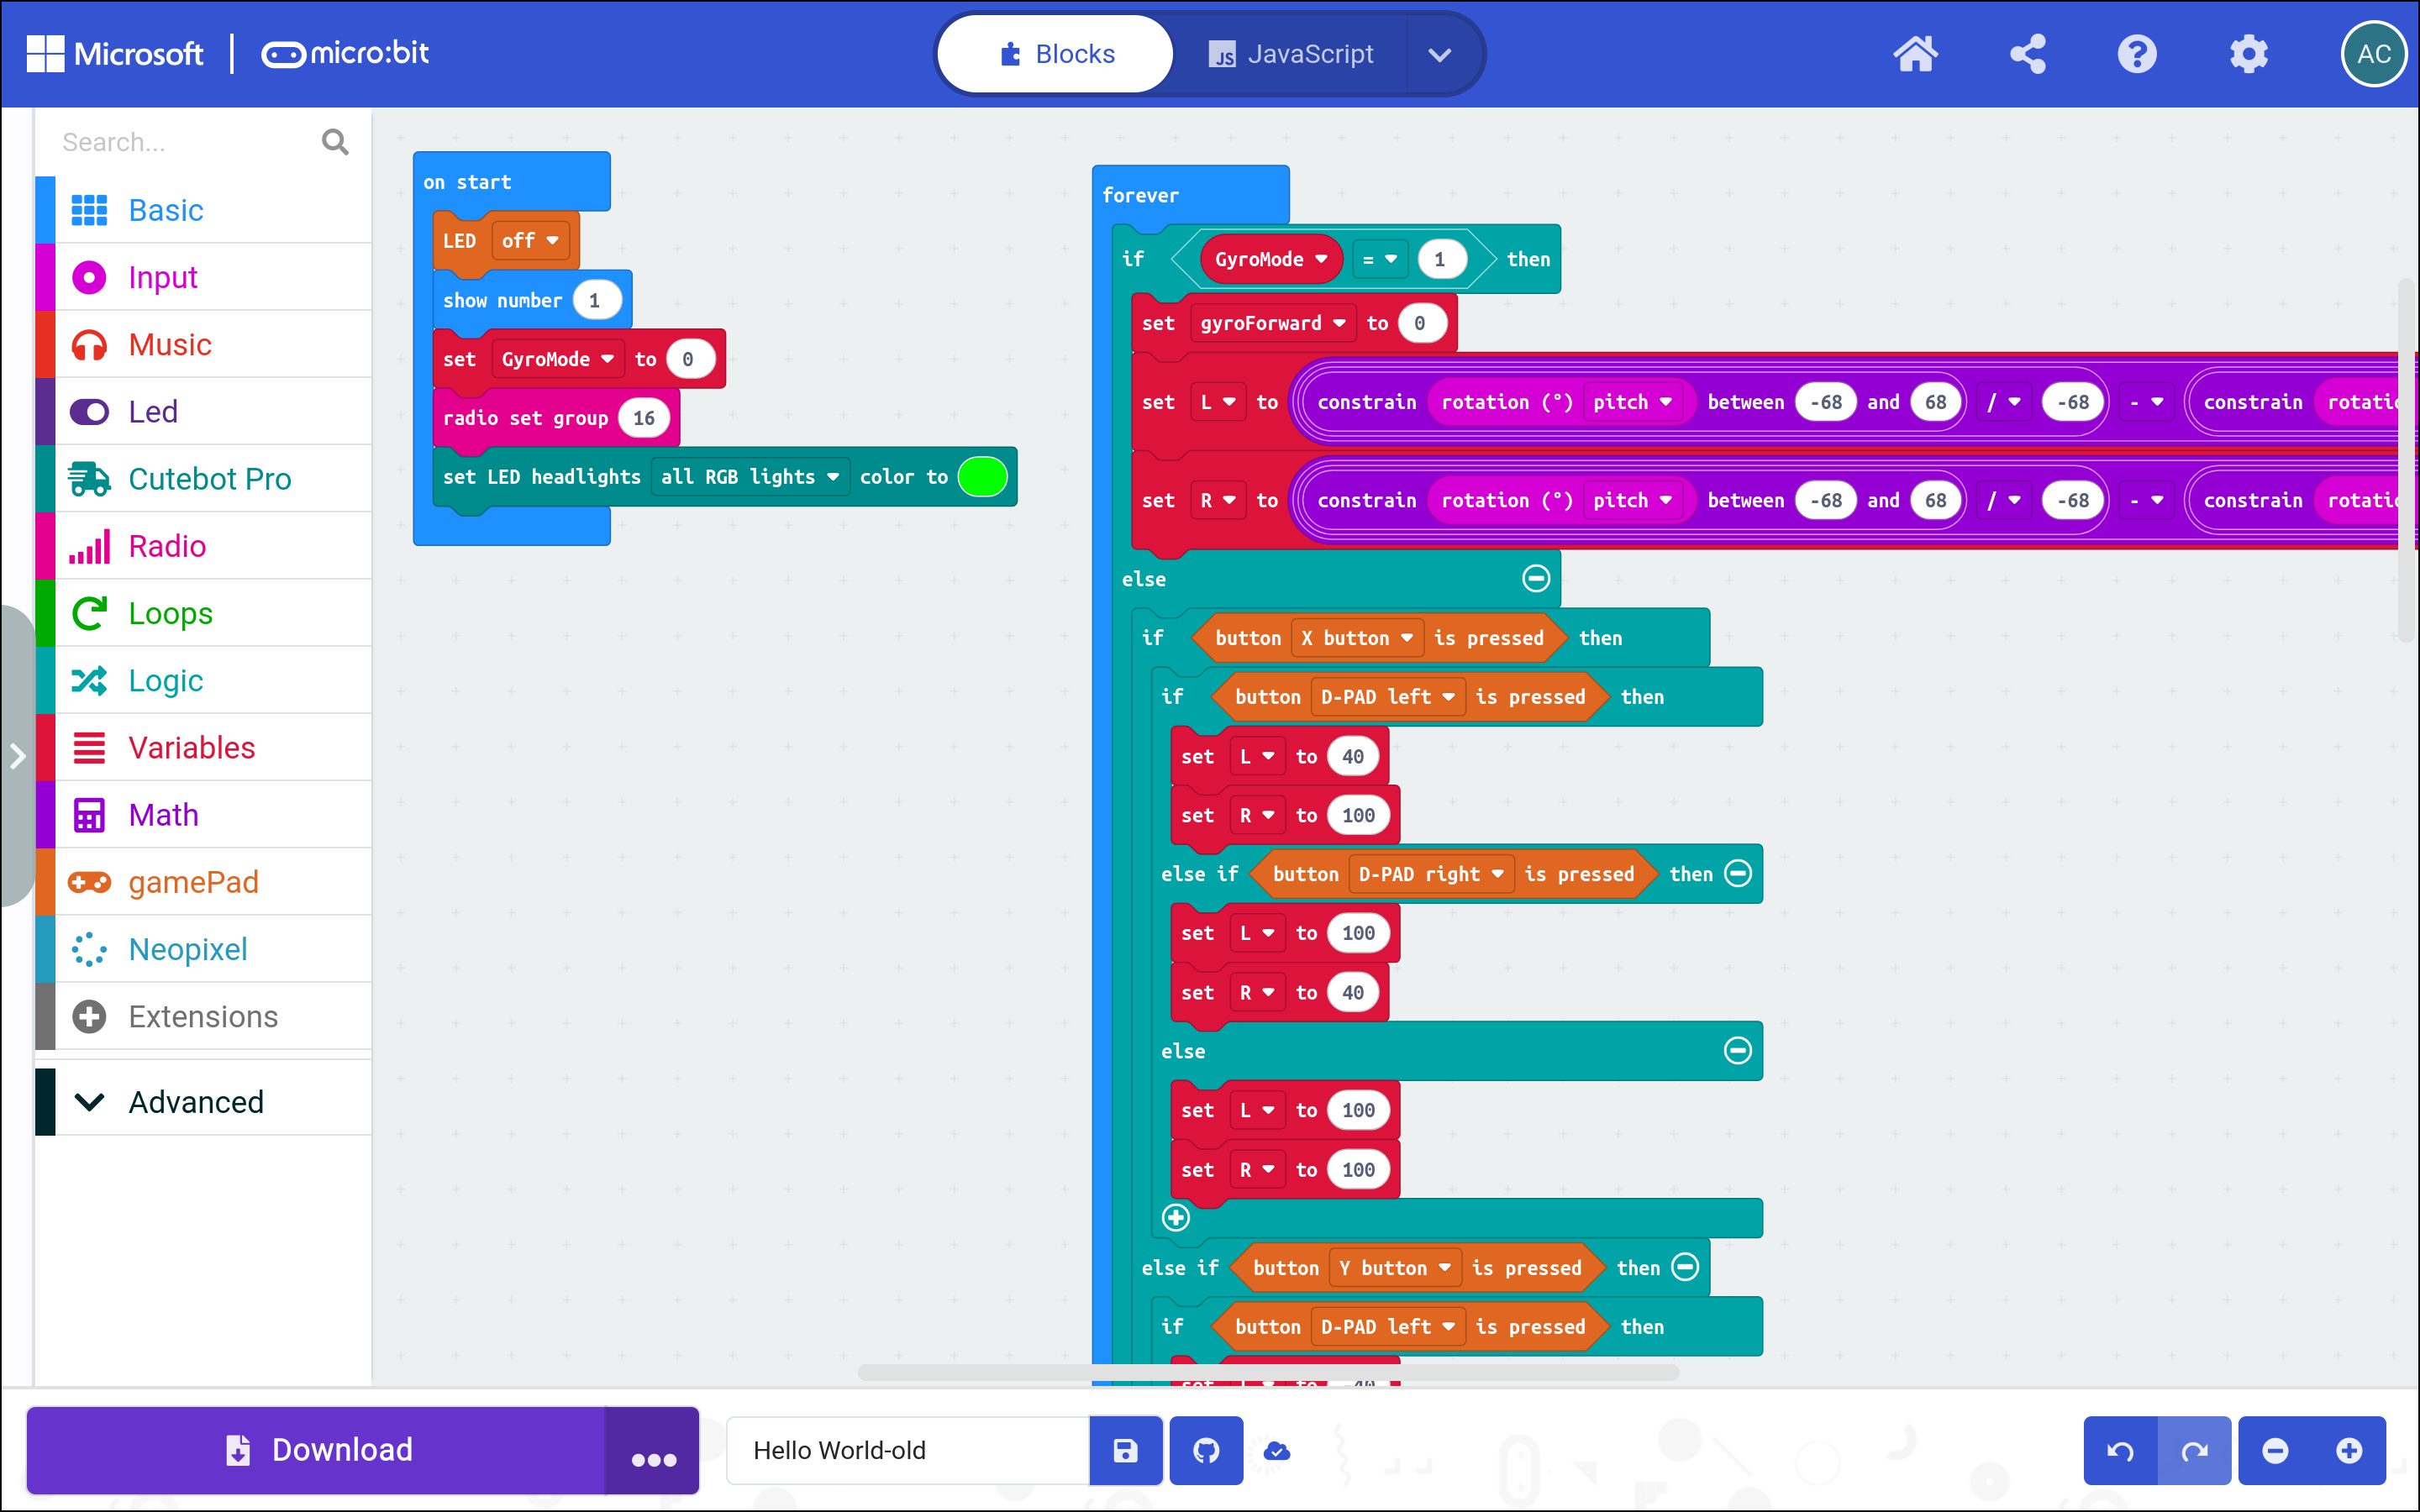Open the equals comparison operator dropdown
Screen dimensions: 2420x1512
coord(1379,259)
